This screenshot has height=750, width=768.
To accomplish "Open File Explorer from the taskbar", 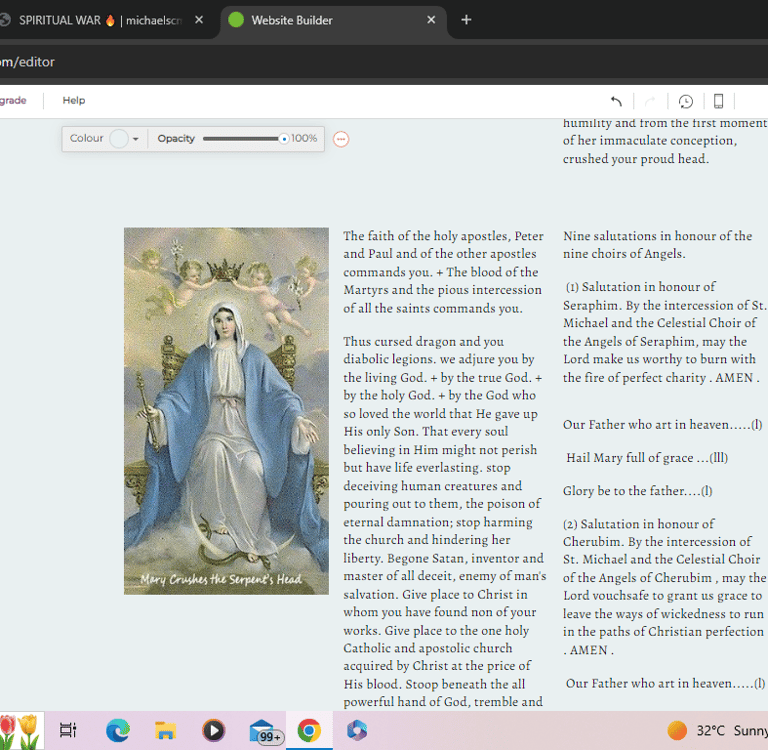I will coord(166,730).
